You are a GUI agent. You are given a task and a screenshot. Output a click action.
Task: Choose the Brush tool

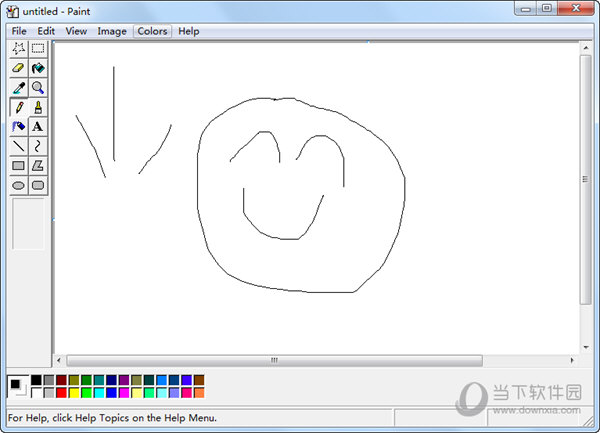tap(38, 107)
